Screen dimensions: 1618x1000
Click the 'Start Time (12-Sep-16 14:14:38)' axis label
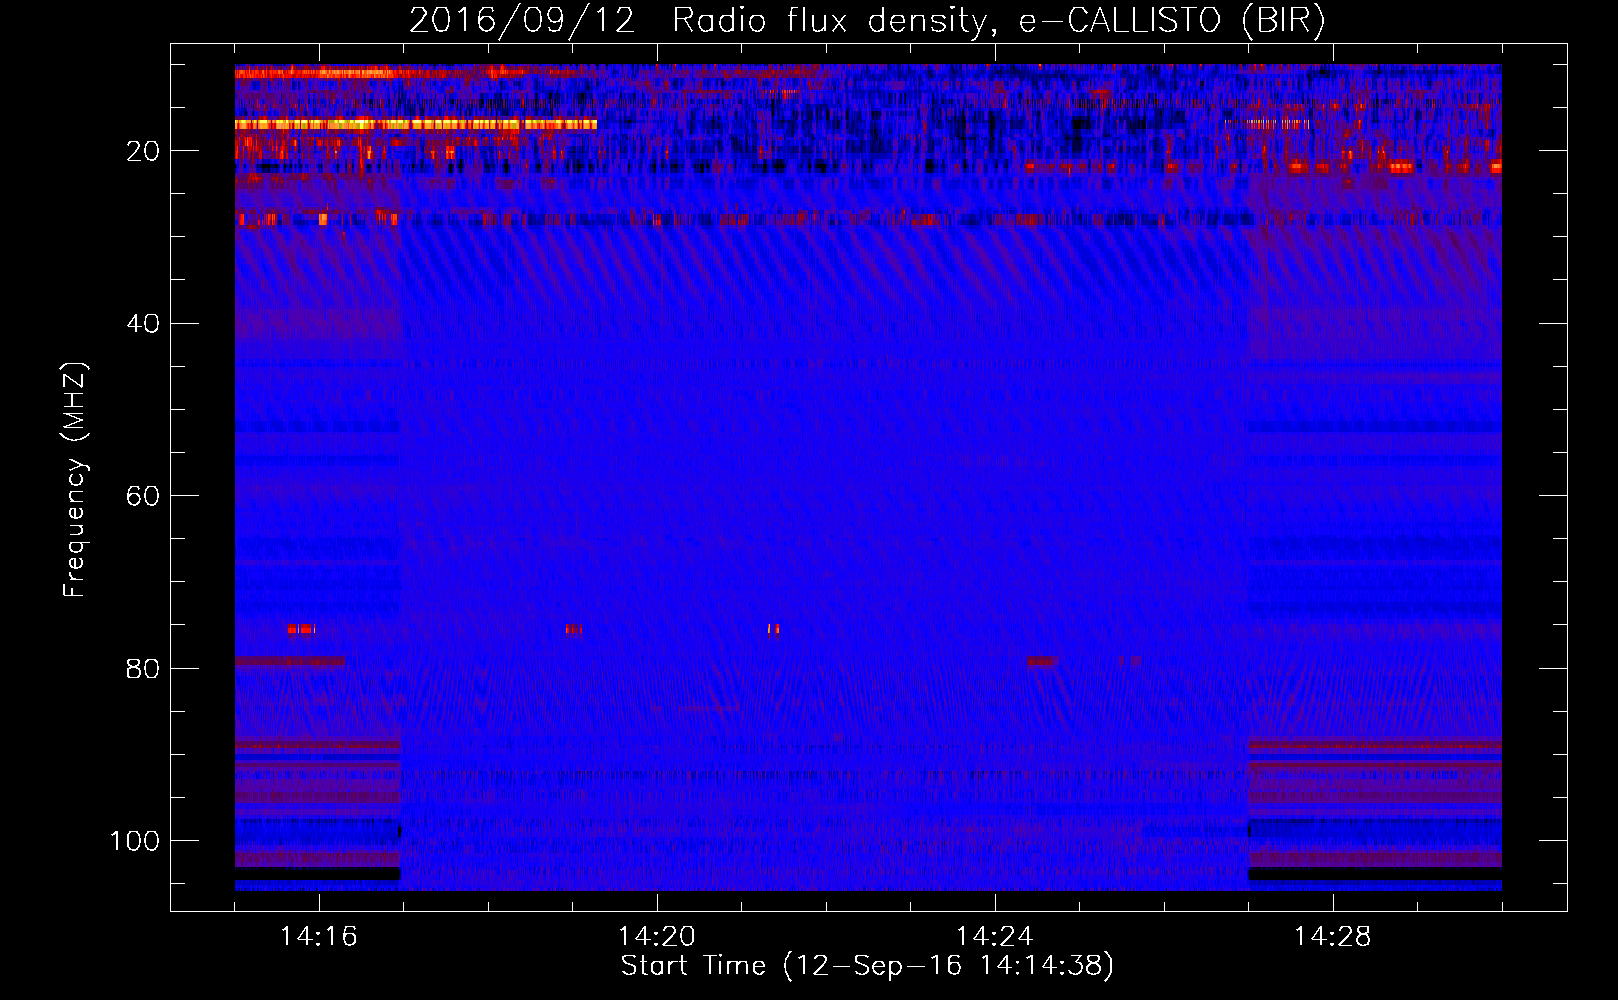867,966
